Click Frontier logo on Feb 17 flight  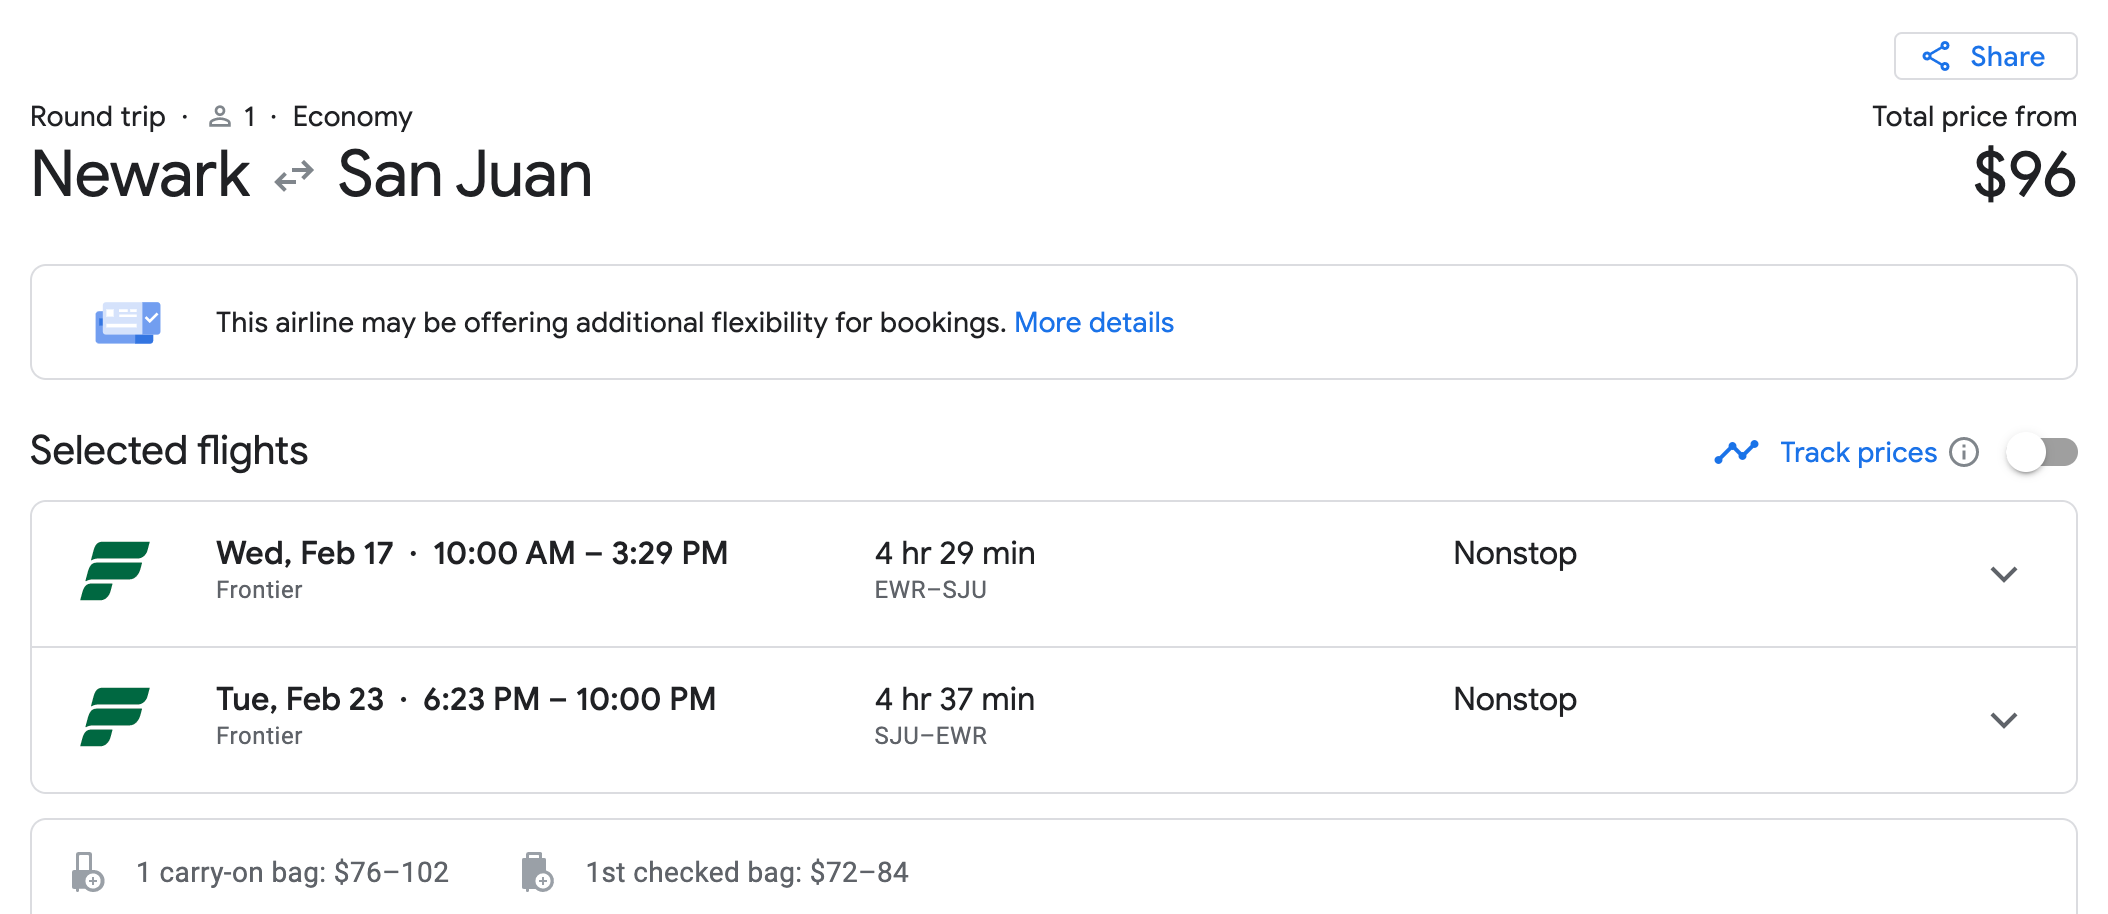tap(115, 571)
